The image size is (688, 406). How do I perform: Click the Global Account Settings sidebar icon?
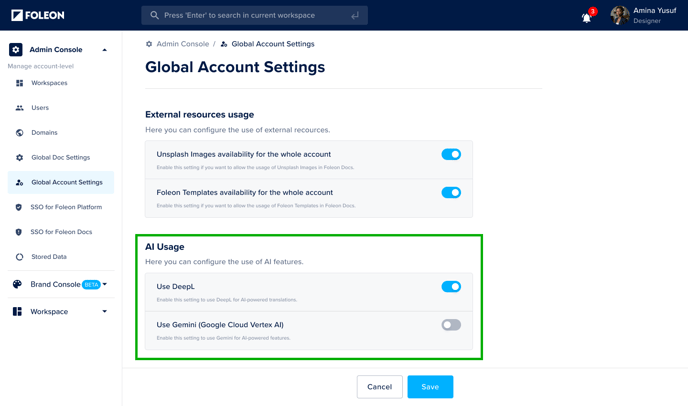coord(19,183)
